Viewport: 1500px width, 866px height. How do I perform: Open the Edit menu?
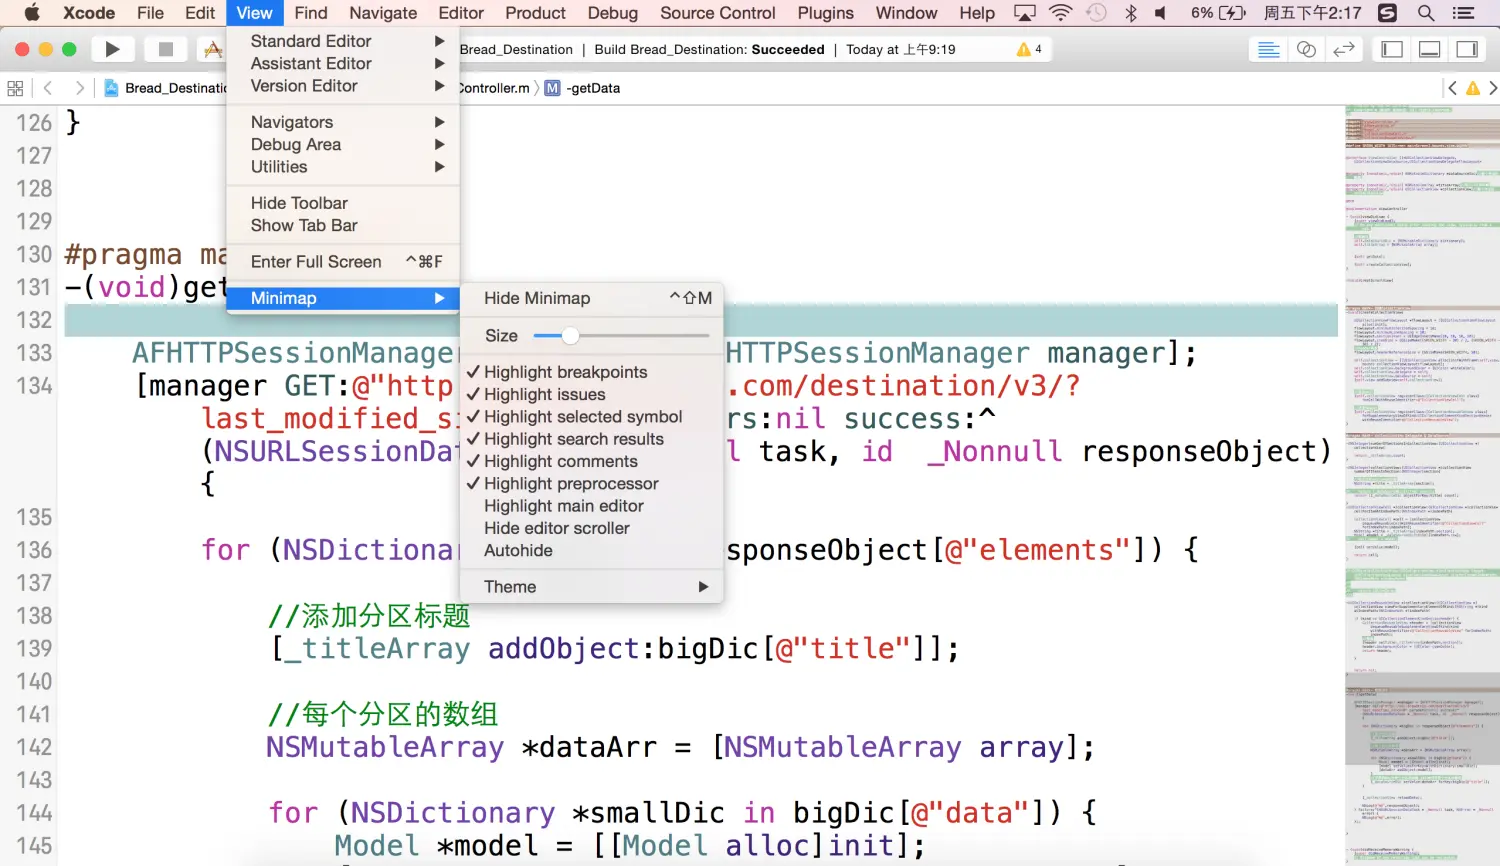point(200,13)
